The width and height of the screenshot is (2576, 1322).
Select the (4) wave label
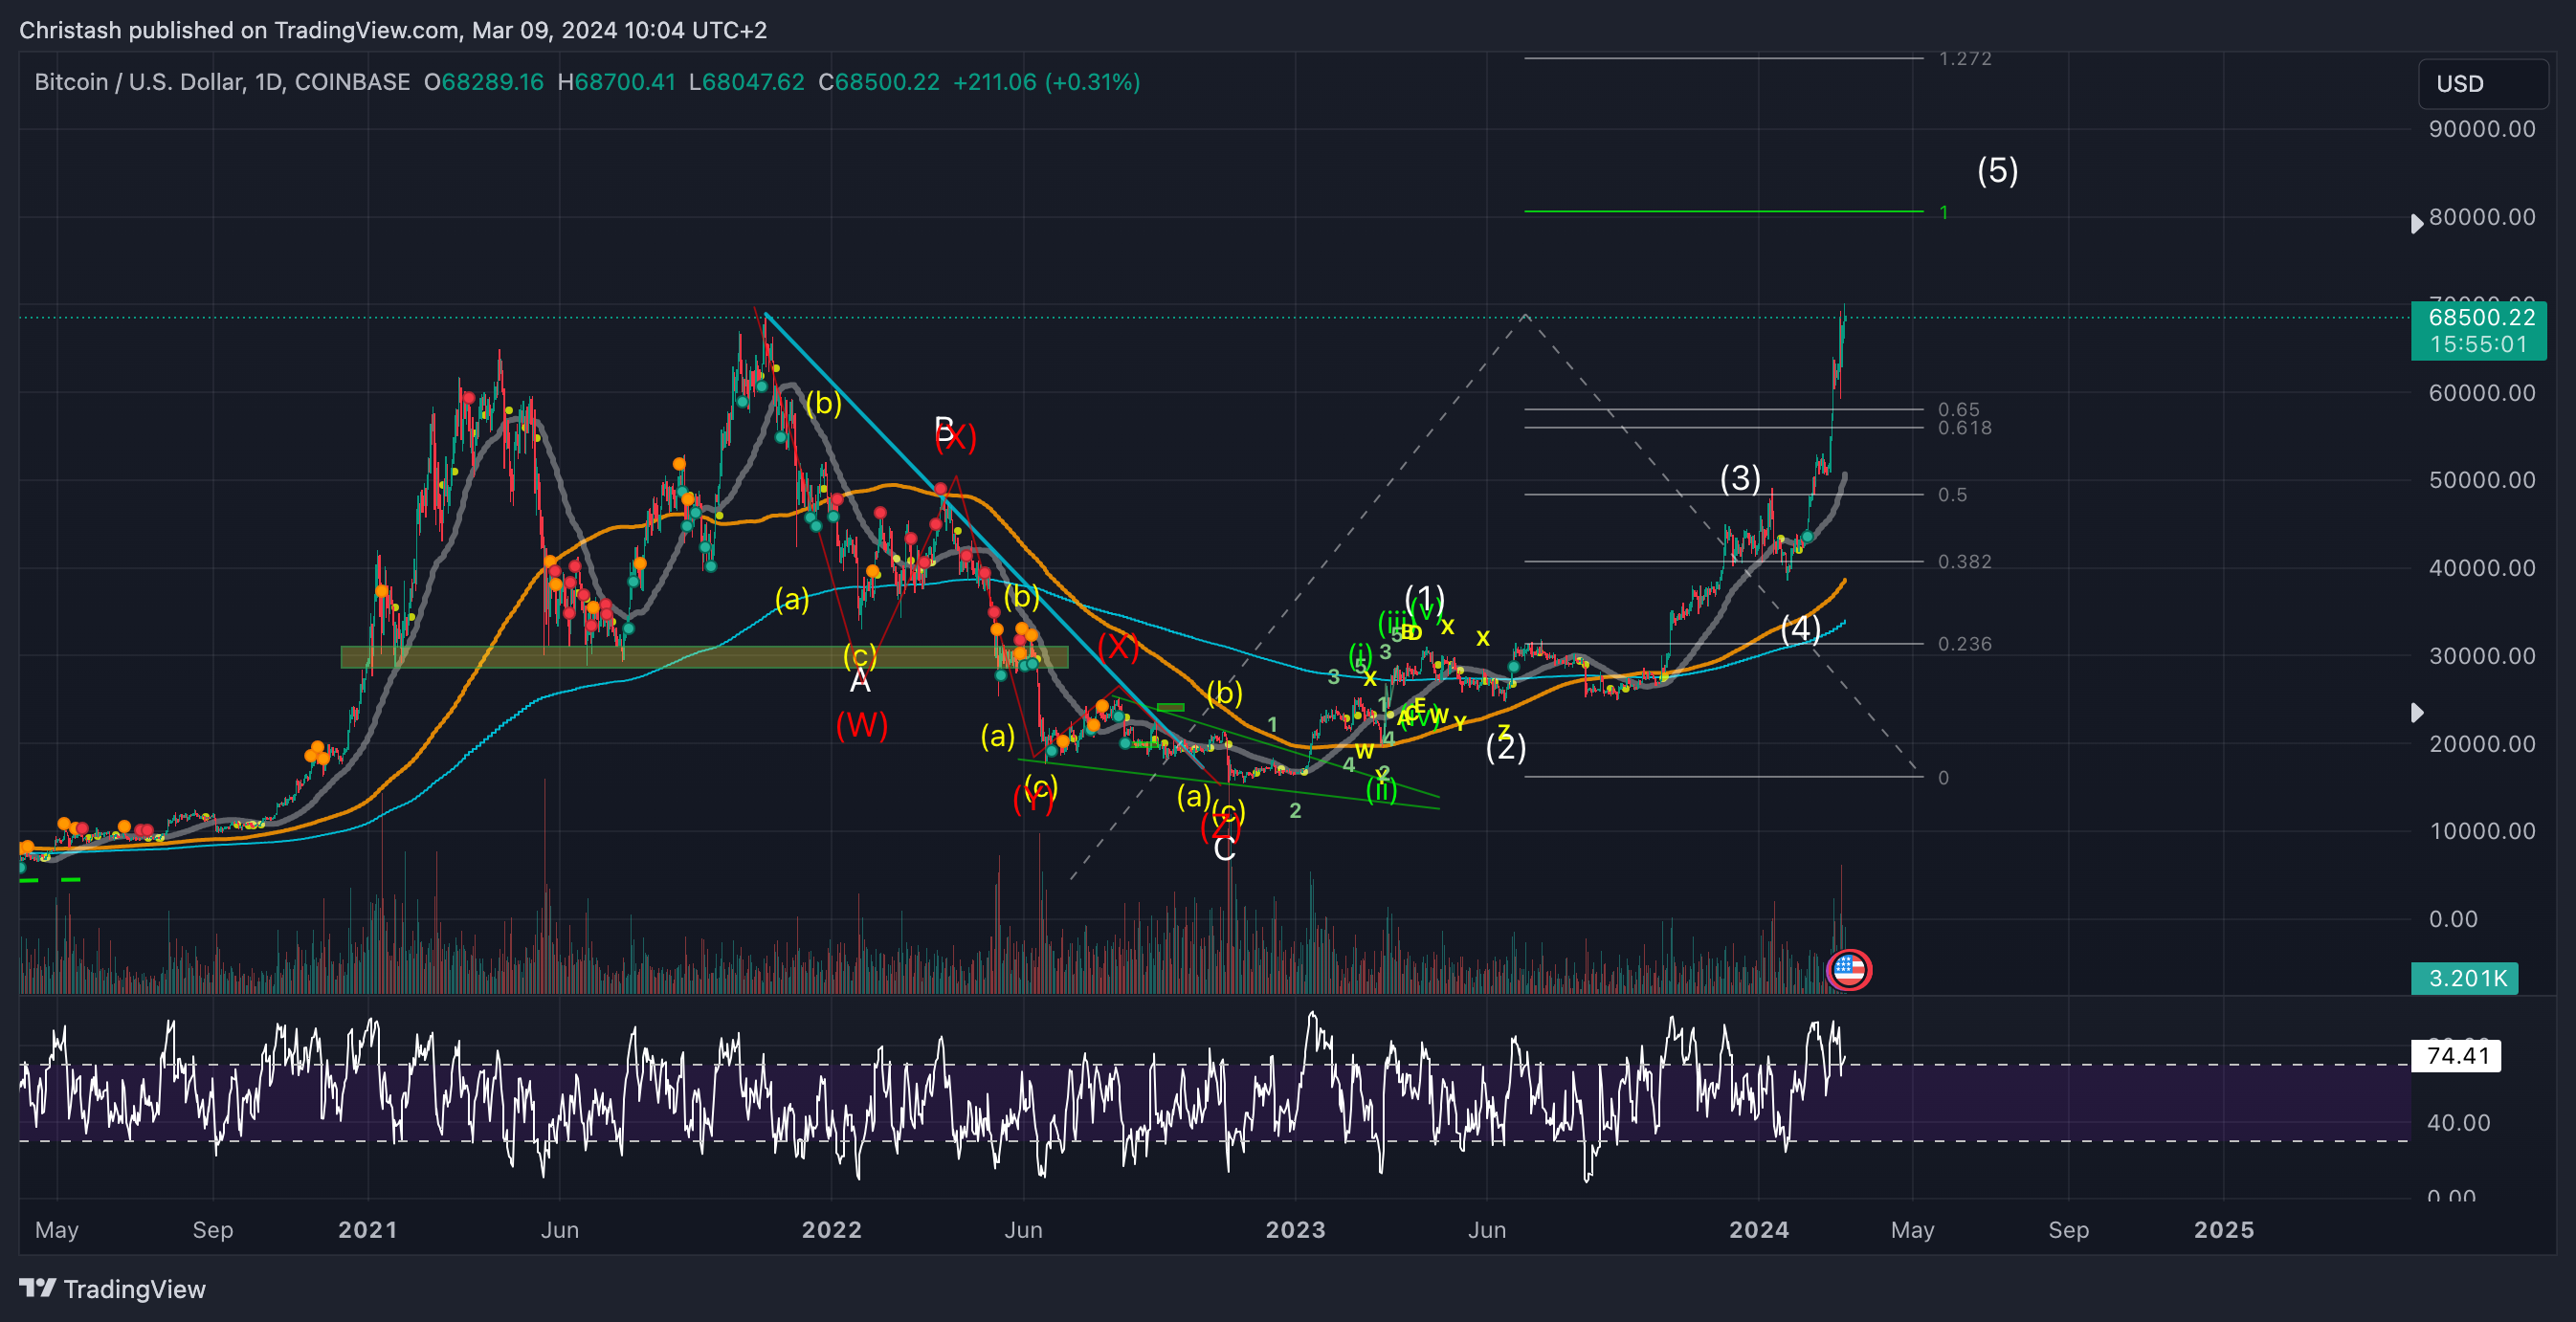1800,629
